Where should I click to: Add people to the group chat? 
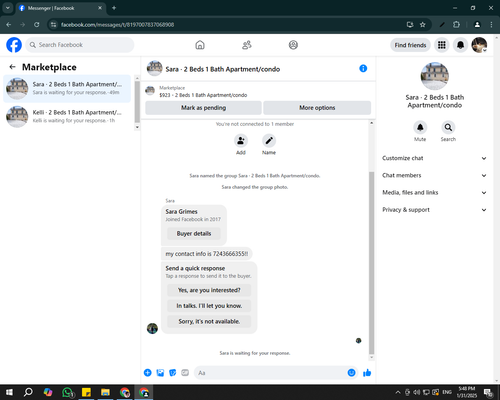[x=241, y=141]
